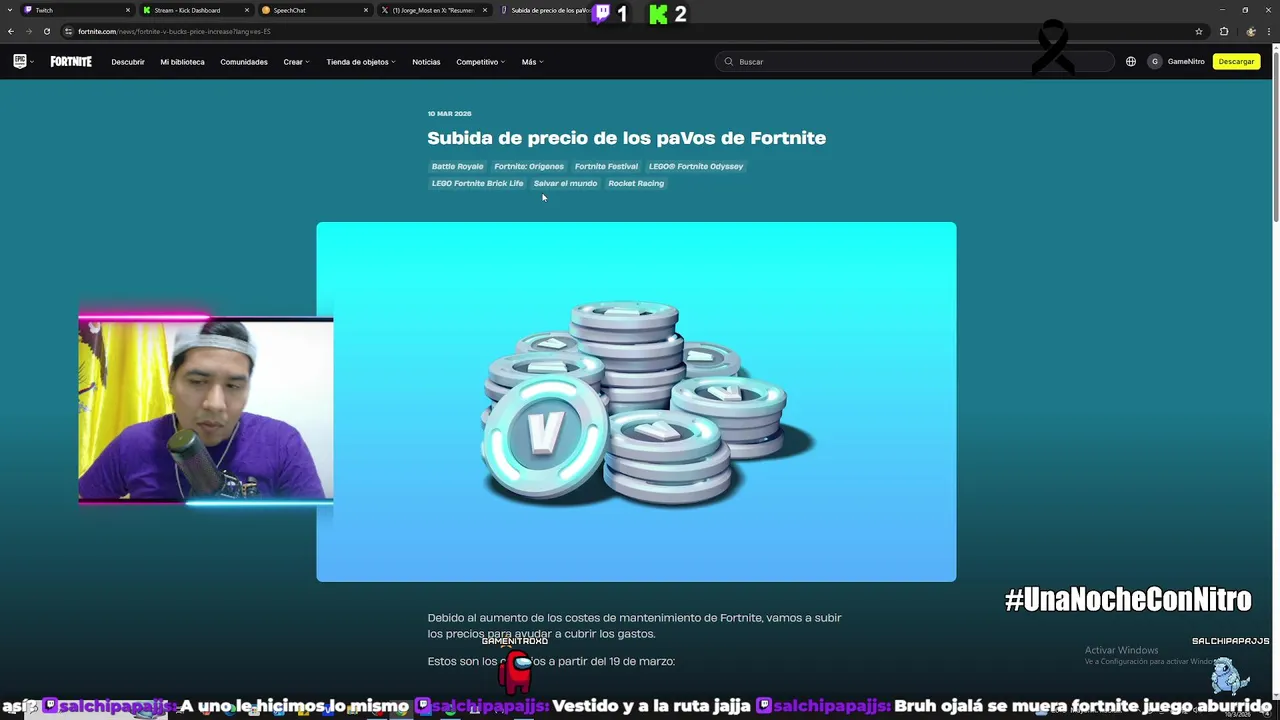Click the V-Bucks coins article image
1280x720 pixels.
pos(636,402)
